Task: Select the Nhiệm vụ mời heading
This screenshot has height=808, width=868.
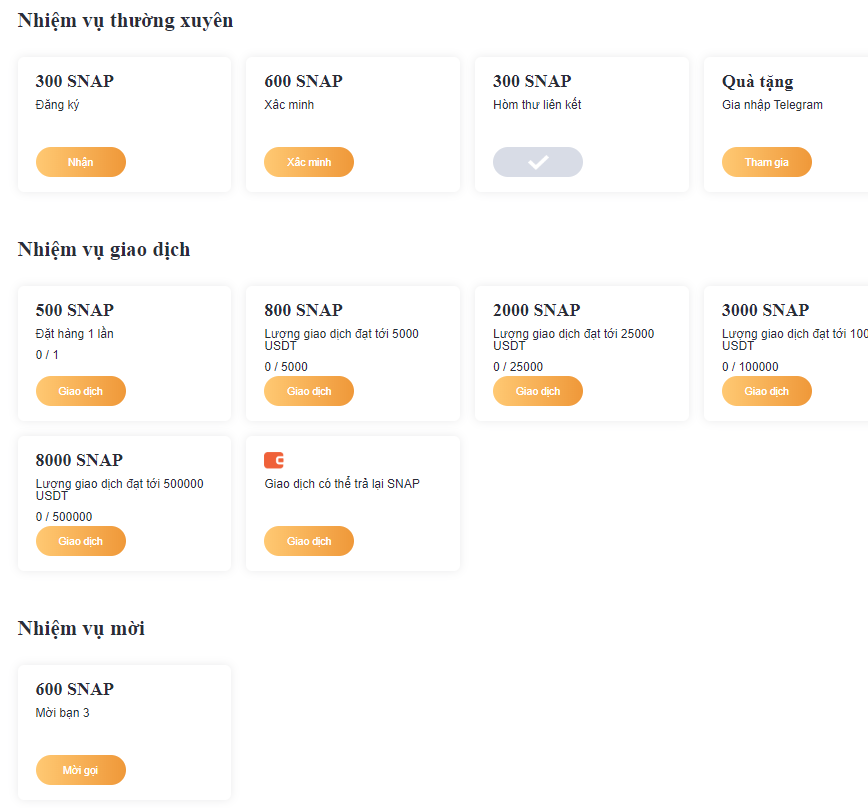Action: [x=81, y=628]
